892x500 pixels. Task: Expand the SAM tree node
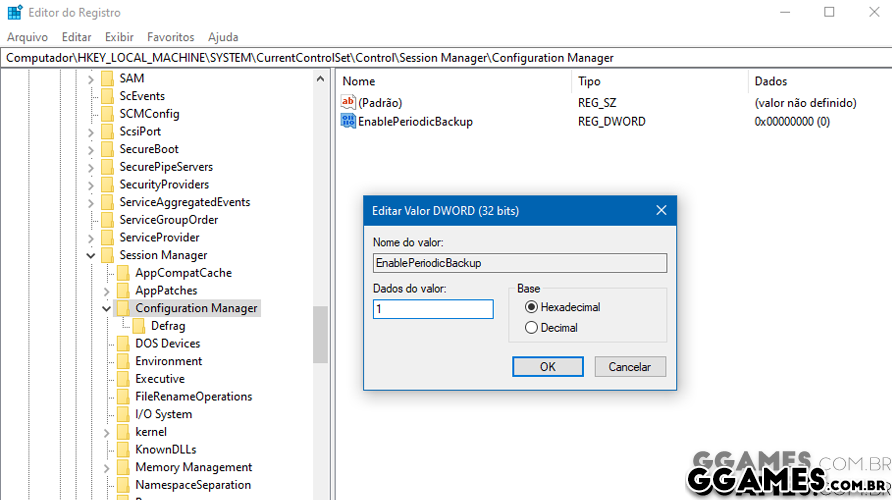91,78
